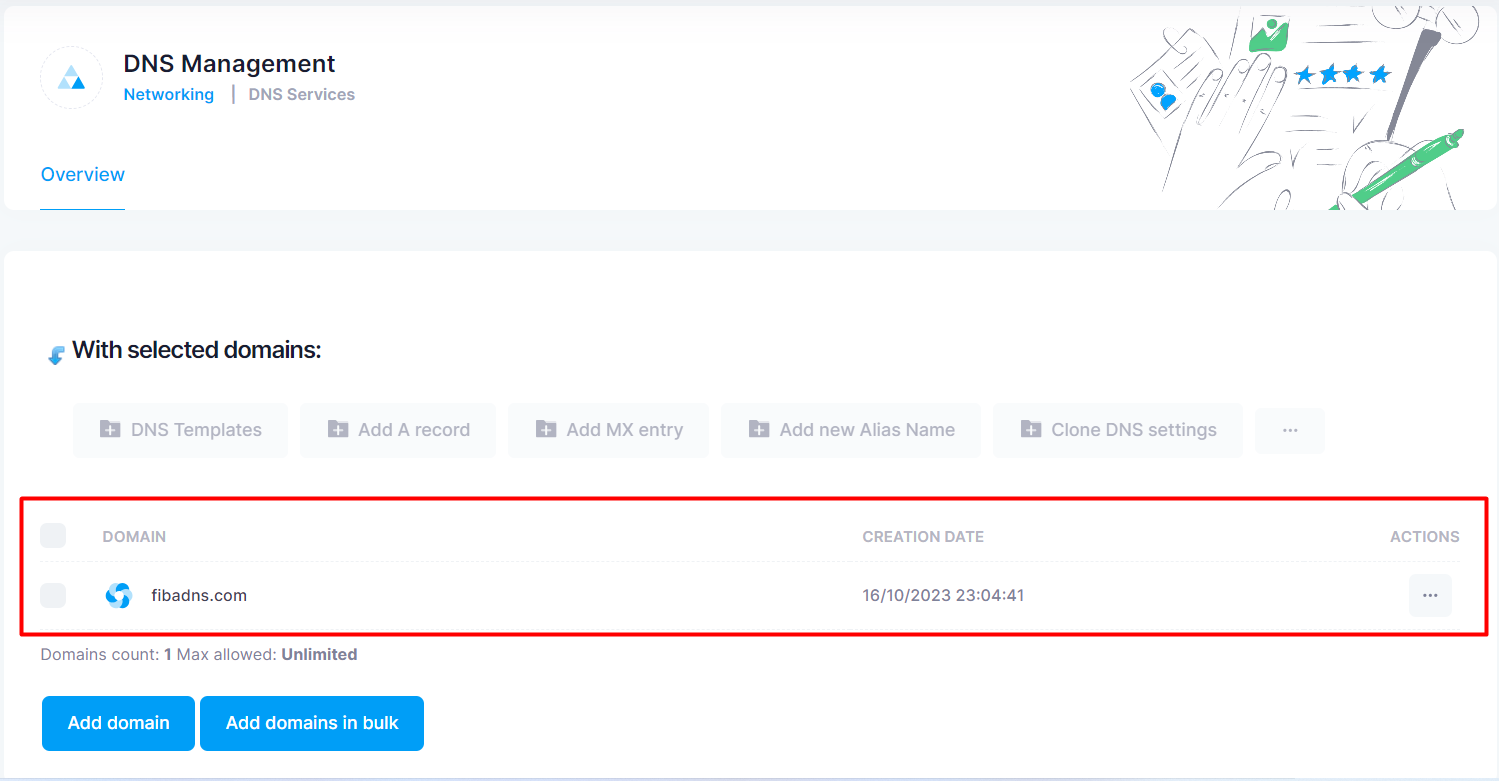Click the DNS Services breadcrumb text
The image size is (1499, 781).
click(302, 95)
